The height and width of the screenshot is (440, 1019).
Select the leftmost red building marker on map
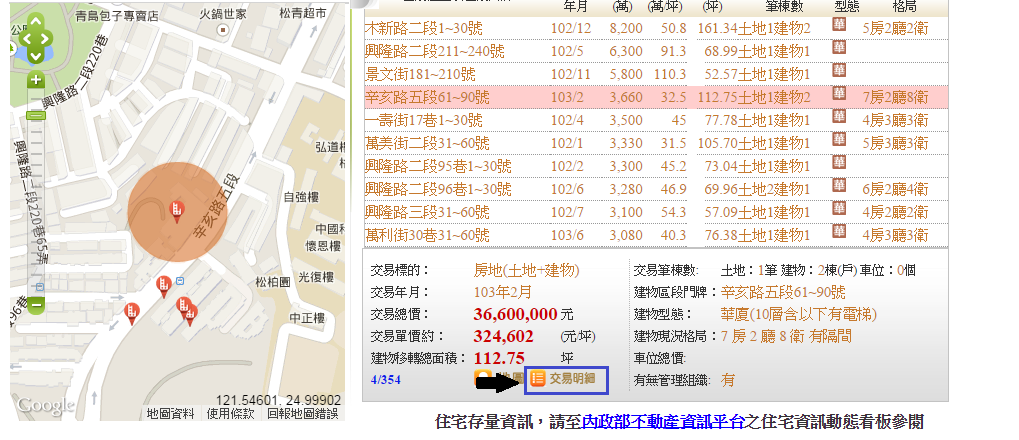coord(131,313)
